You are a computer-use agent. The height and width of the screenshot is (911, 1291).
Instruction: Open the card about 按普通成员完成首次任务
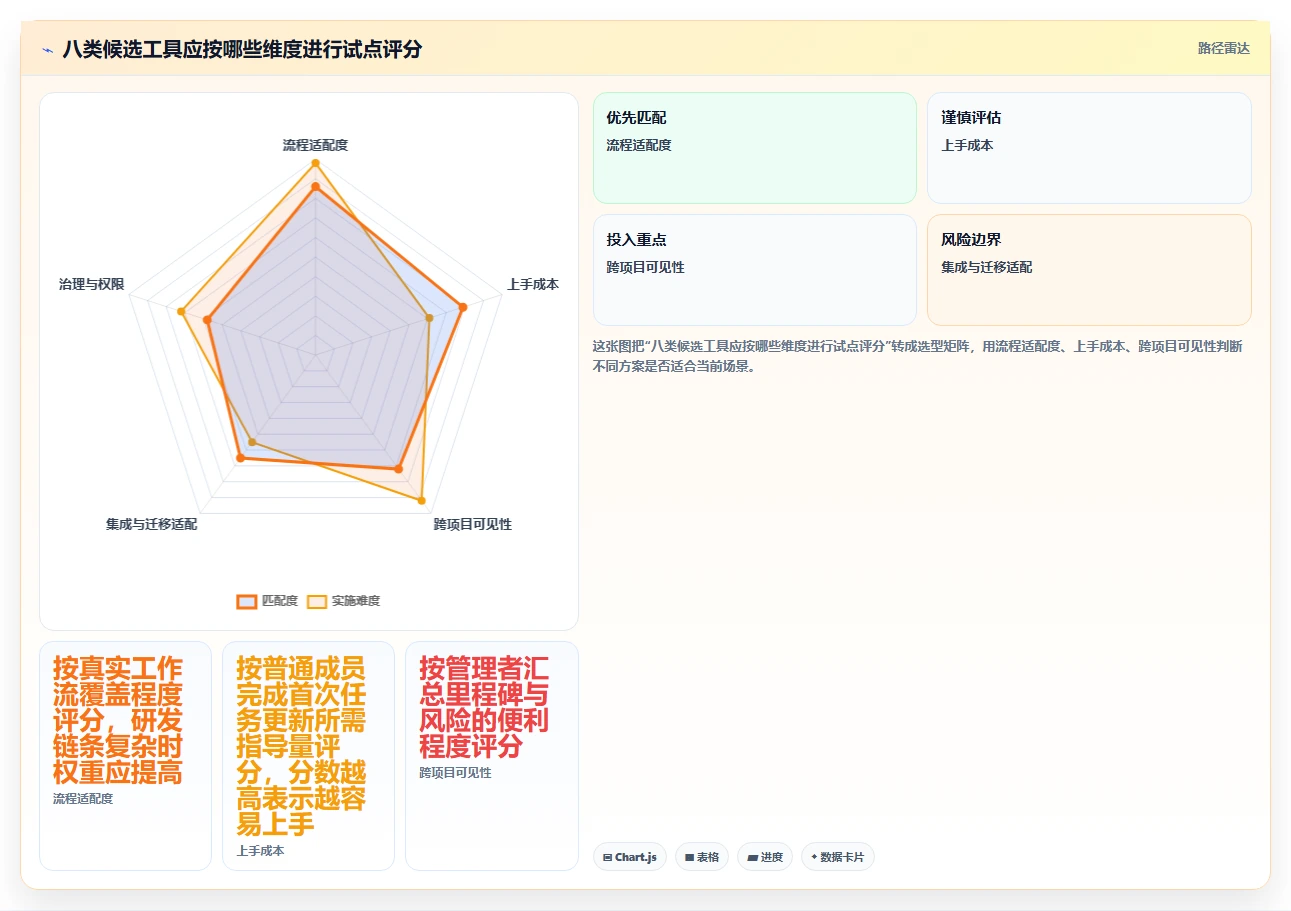click(x=308, y=756)
